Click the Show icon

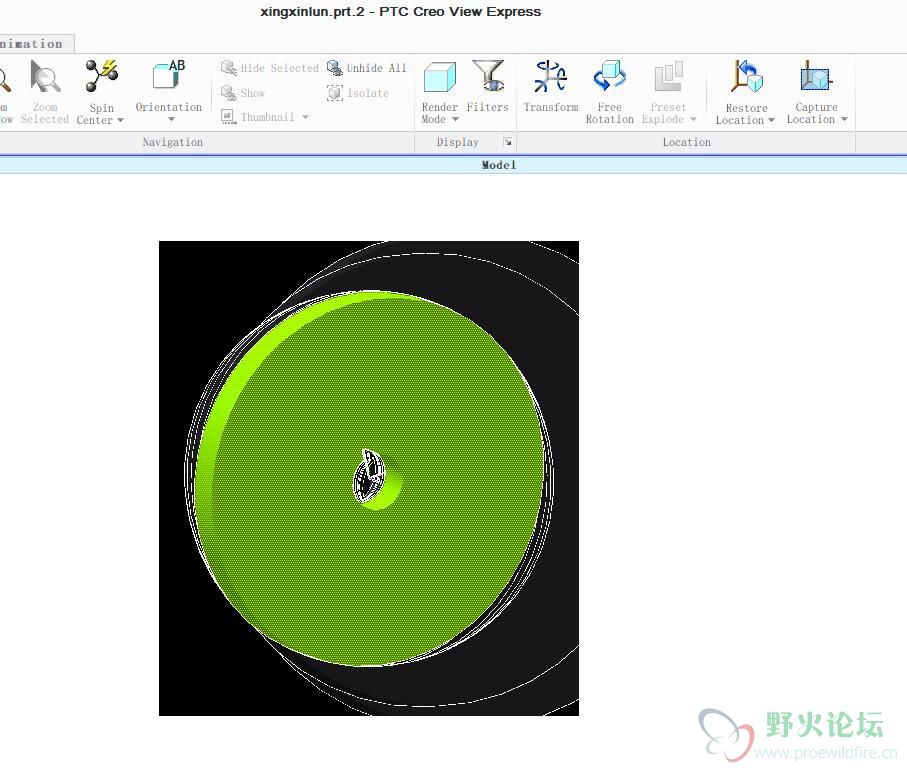point(228,93)
